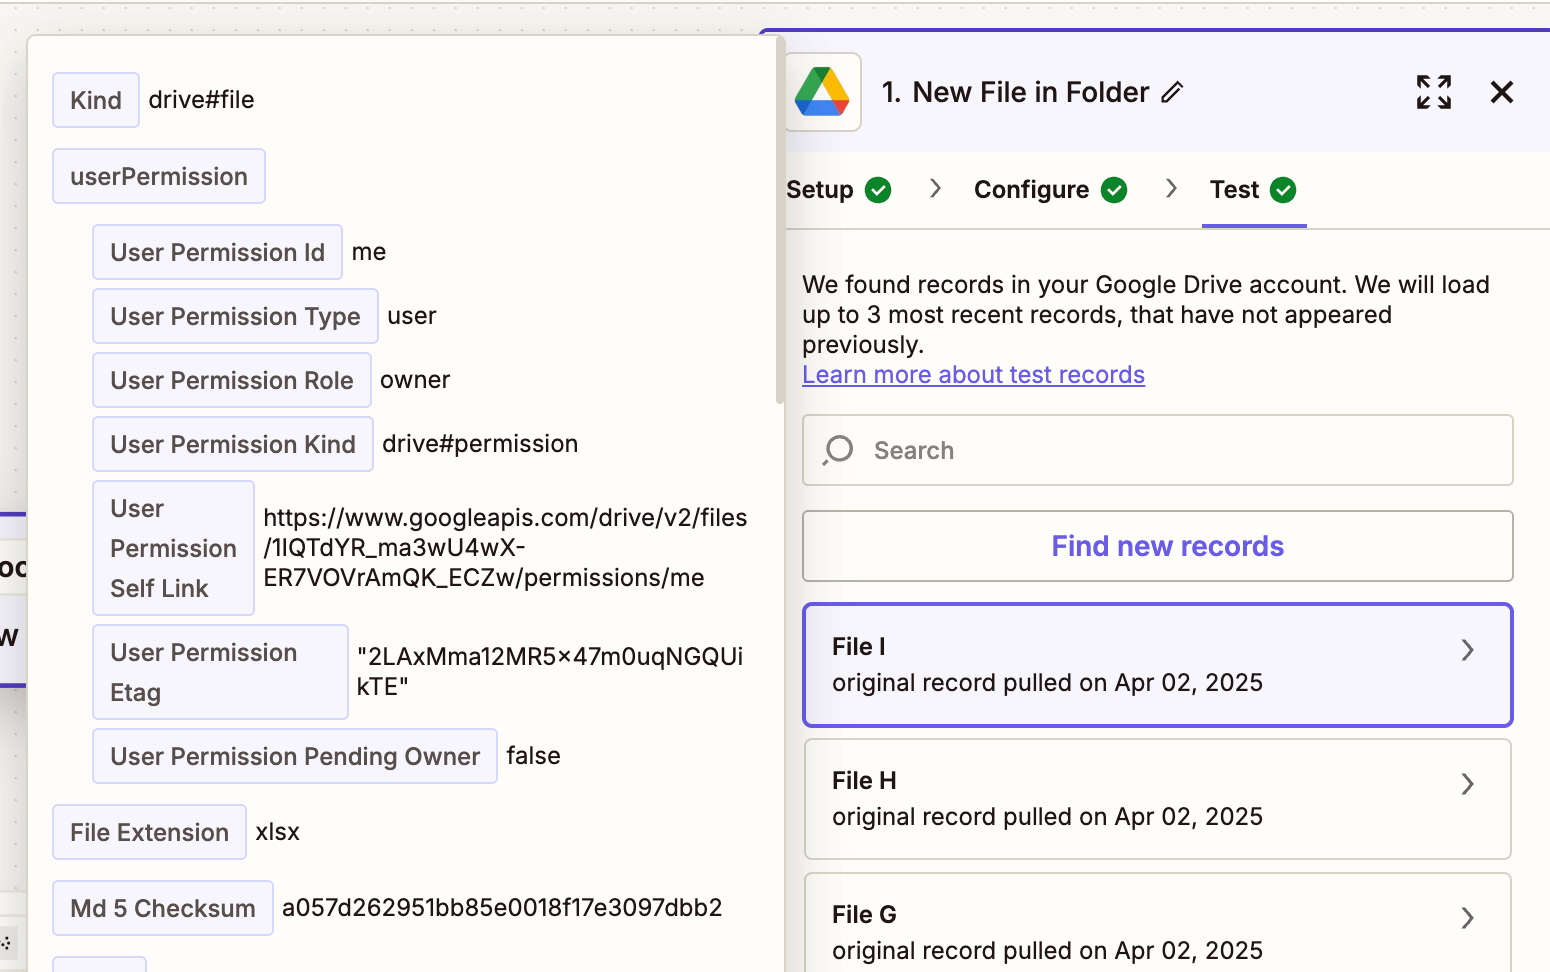Screen dimensions: 1550x972
Task: Select the userPermission field pill
Action: coord(158,176)
